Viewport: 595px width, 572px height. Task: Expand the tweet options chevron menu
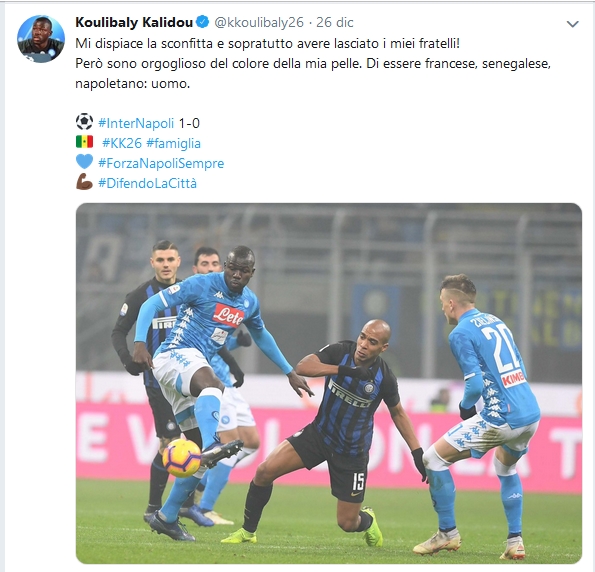point(572,24)
